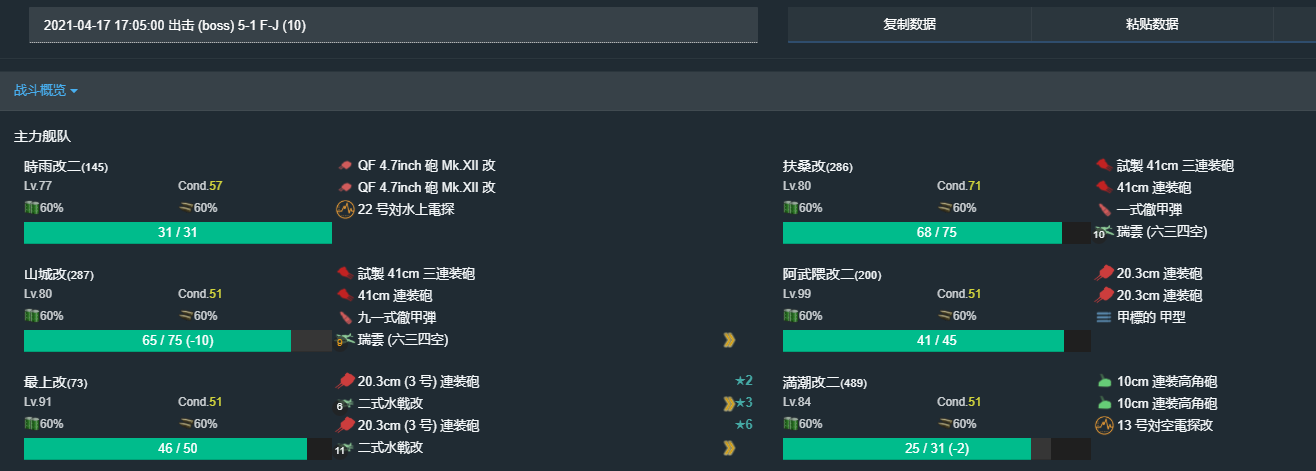Click 時雨改二 HP bar 31 / 31
1316x471 pixels.
click(178, 233)
